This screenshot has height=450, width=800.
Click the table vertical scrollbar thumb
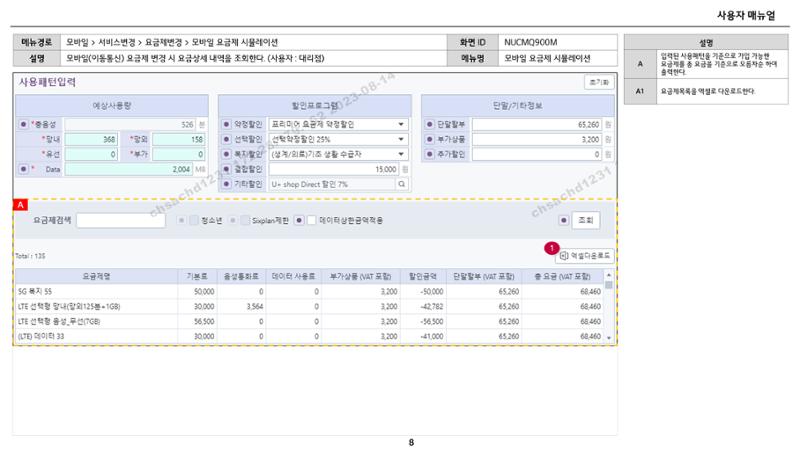click(x=609, y=285)
